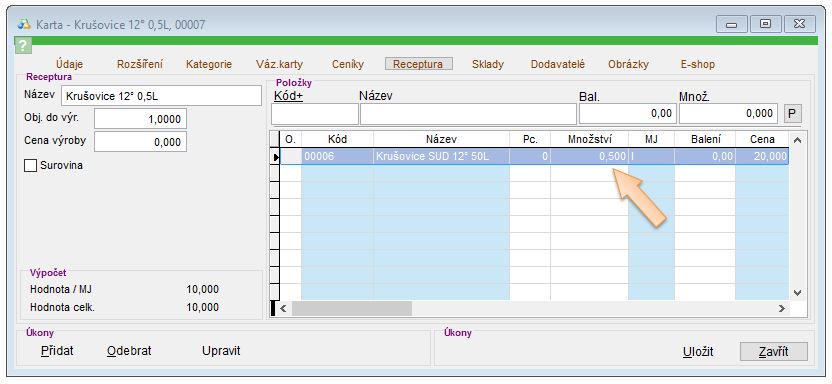The height and width of the screenshot is (384, 832).
Task: Open the Sklady tab
Action: pos(488,64)
